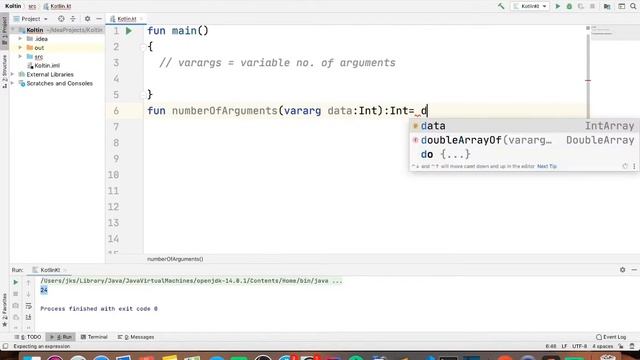Choose 'data' IntArray completion suggestion

tap(524, 126)
